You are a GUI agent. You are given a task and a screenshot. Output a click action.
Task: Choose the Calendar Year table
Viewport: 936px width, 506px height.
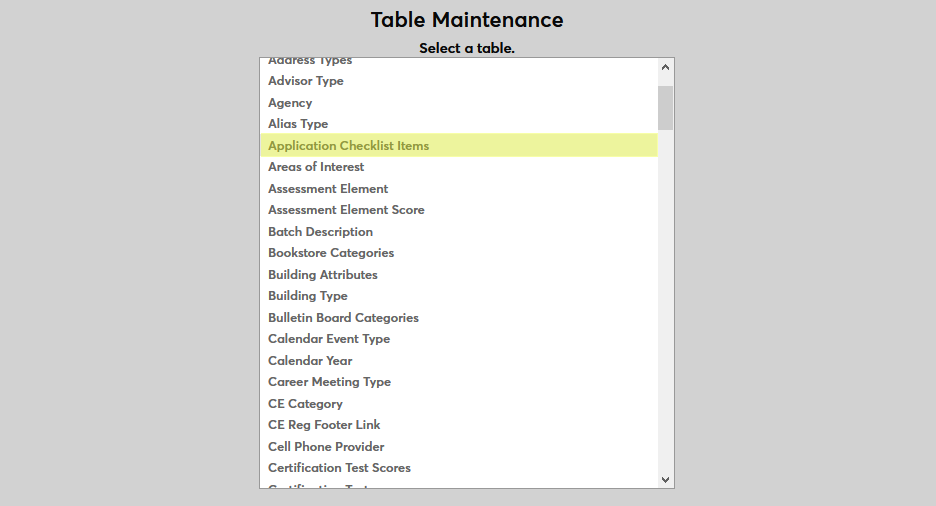coord(310,361)
